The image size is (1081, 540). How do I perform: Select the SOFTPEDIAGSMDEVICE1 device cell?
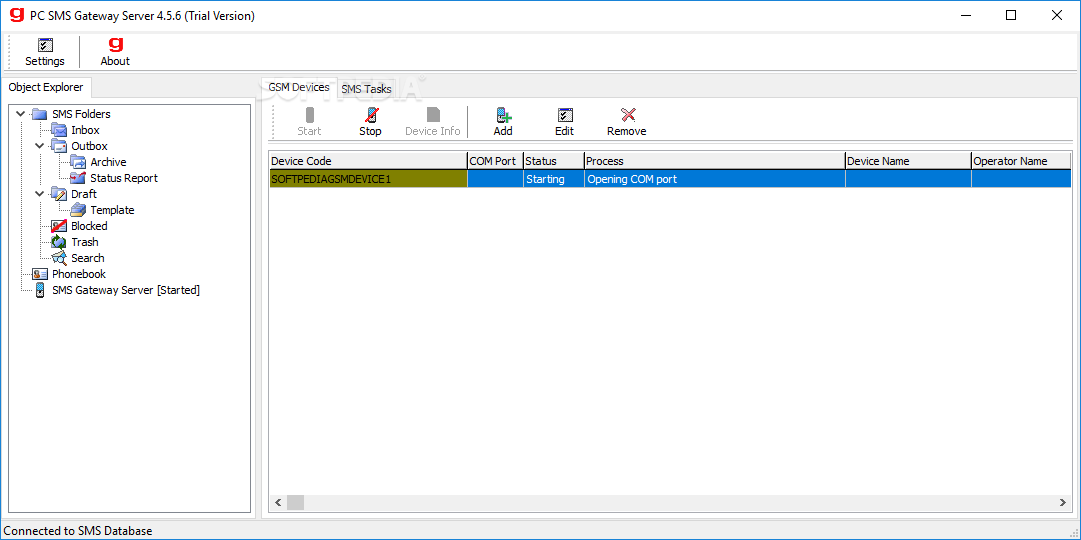[367, 179]
